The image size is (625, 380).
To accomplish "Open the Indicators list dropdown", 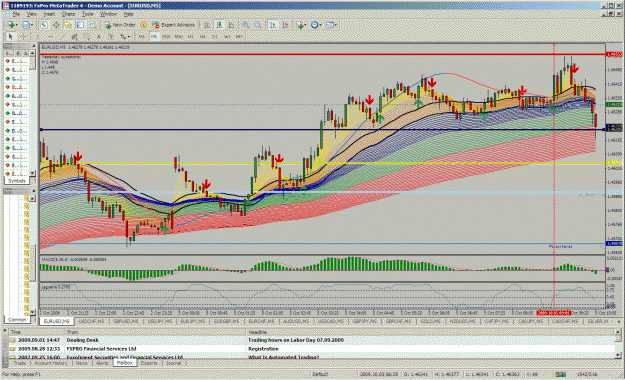I will tap(302, 25).
